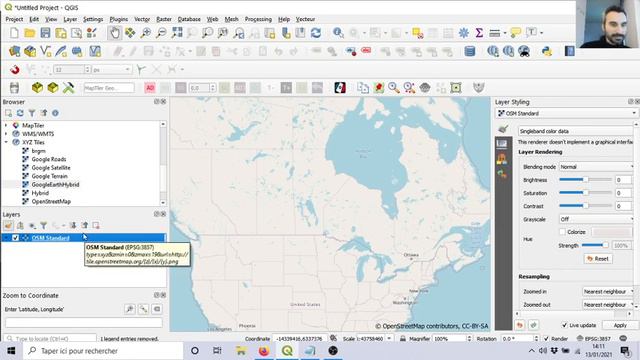Viewport: 640px width, 360px height.
Task: Click the Firefox taskbar icon
Action: [264, 351]
